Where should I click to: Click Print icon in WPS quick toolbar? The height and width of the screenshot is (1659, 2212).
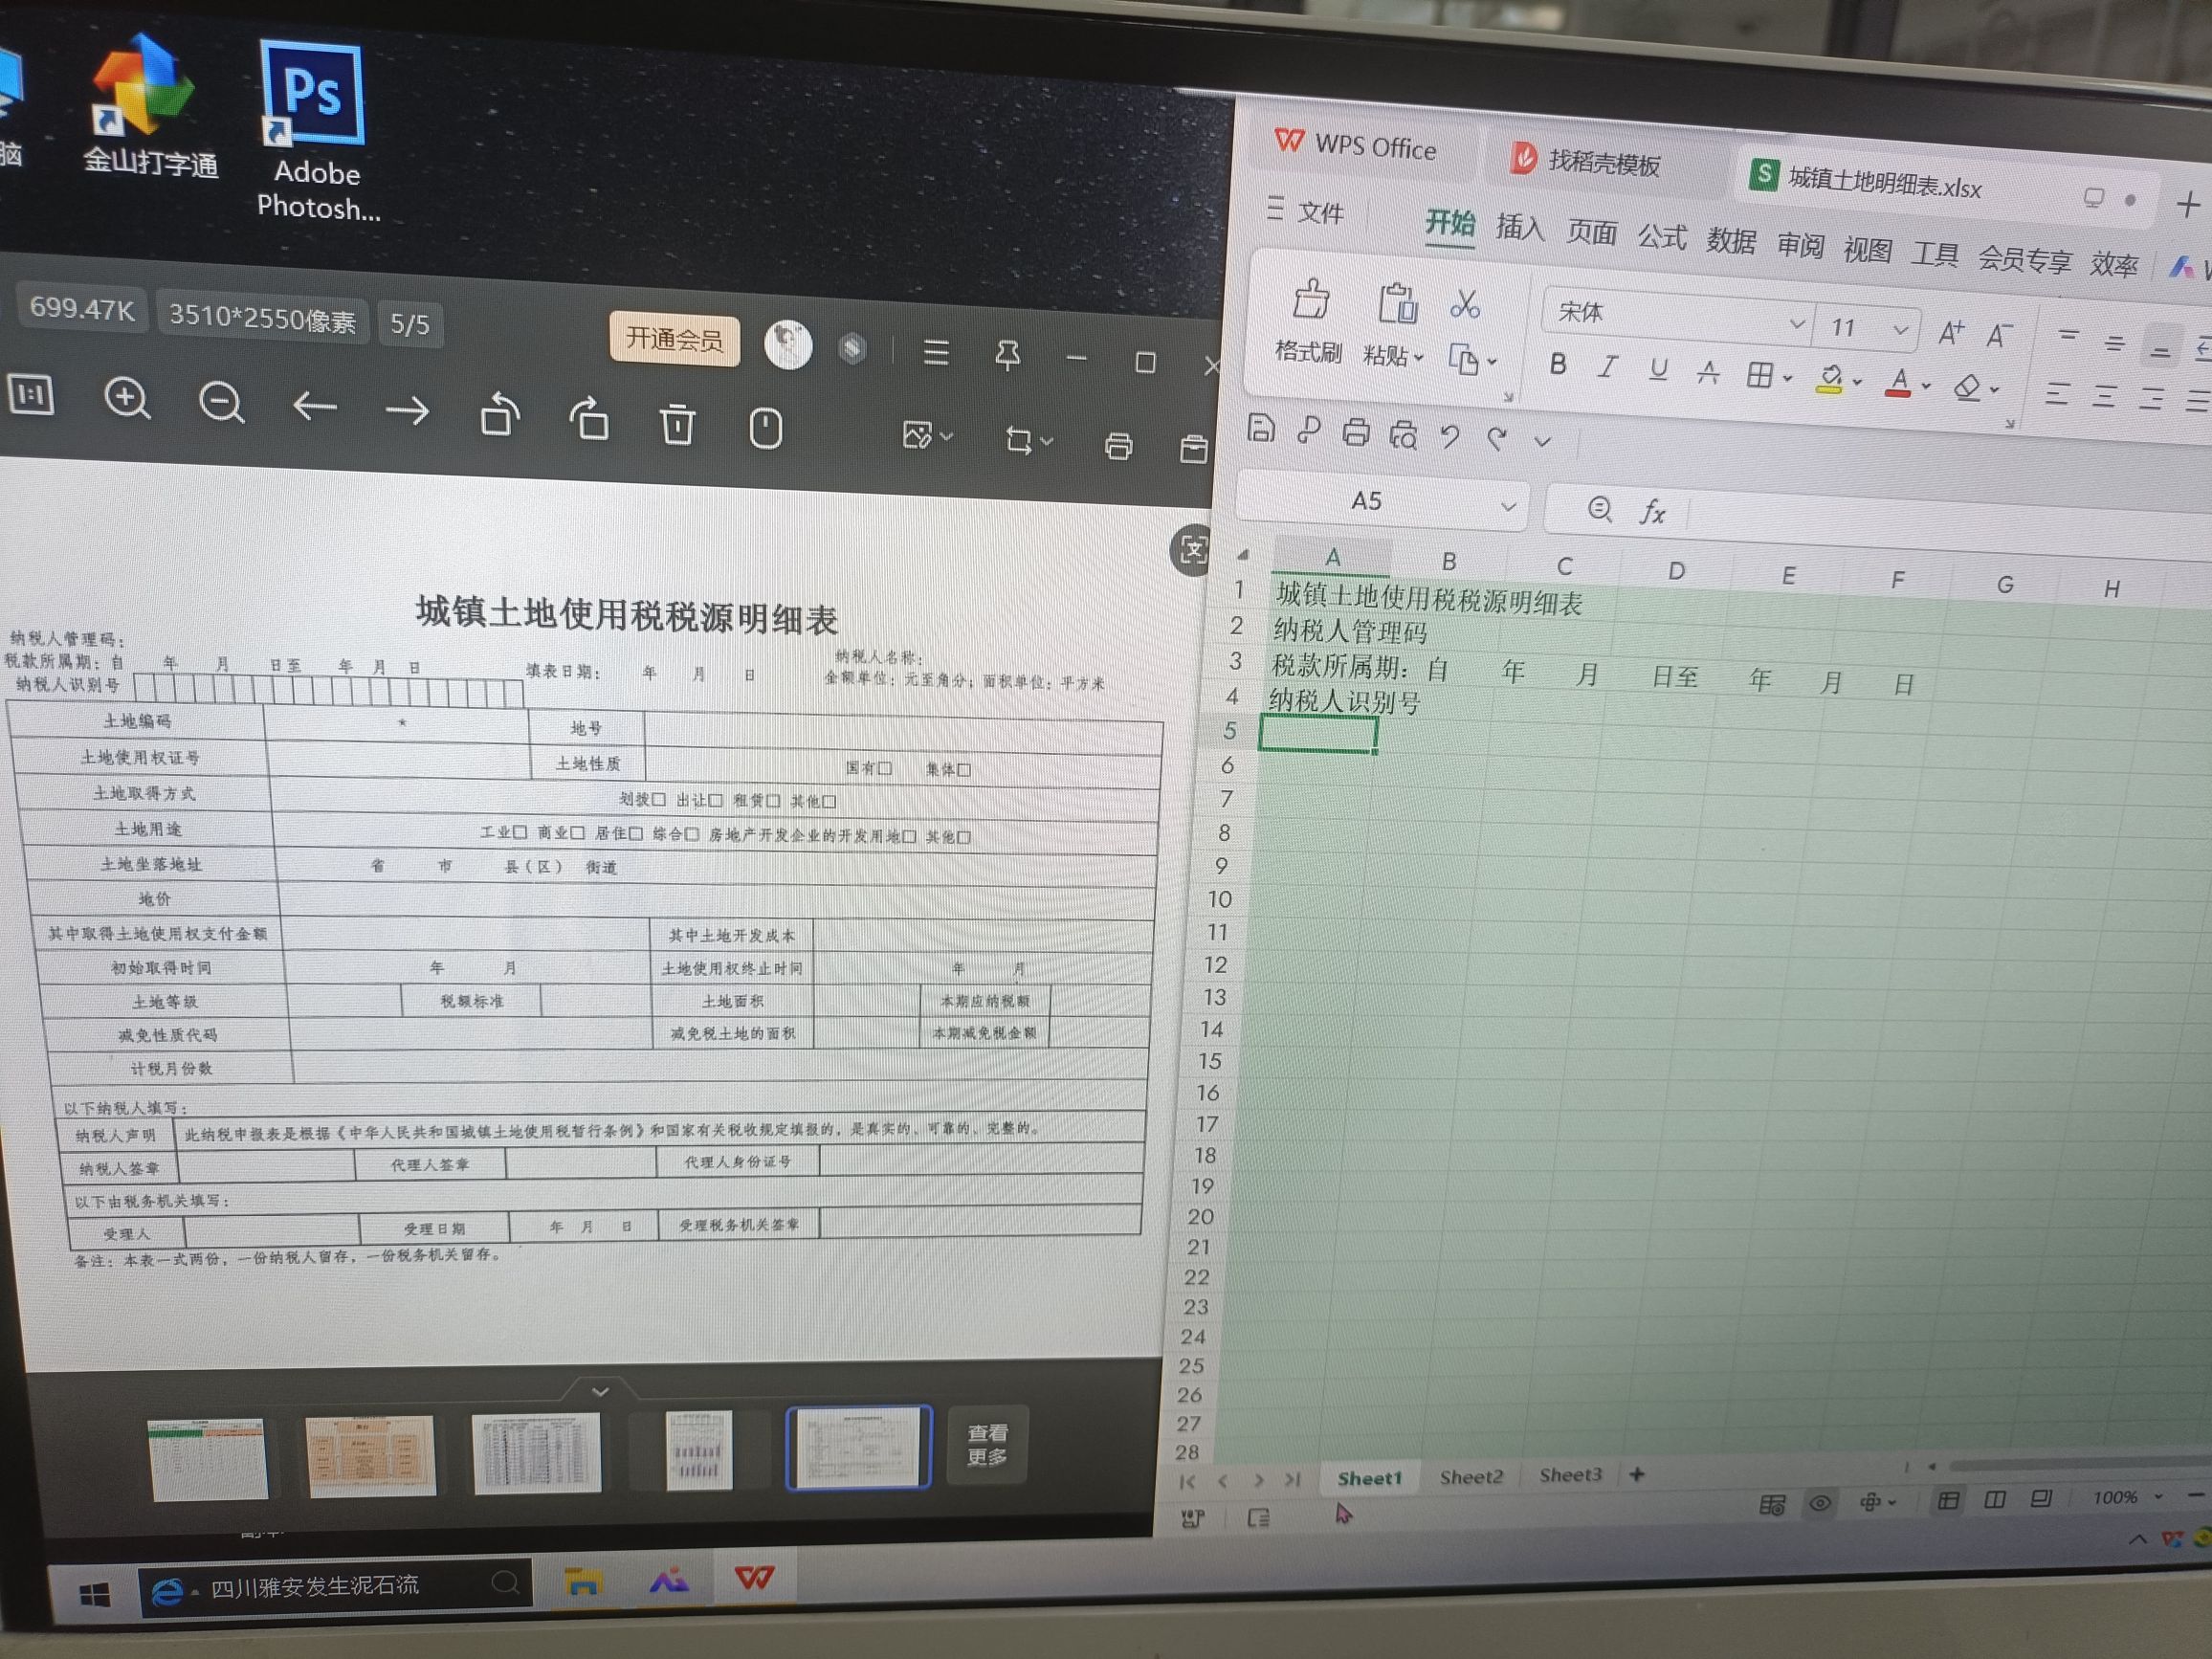[1355, 432]
